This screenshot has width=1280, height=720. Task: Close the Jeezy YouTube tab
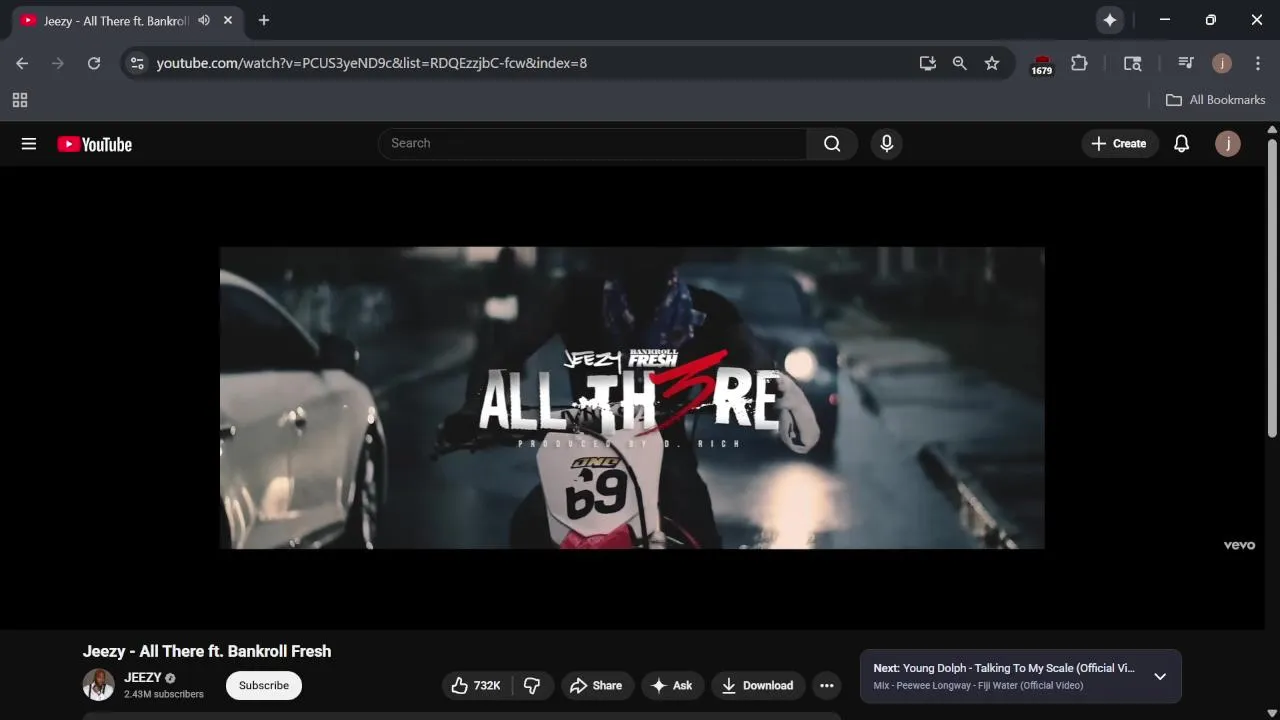[x=228, y=21]
